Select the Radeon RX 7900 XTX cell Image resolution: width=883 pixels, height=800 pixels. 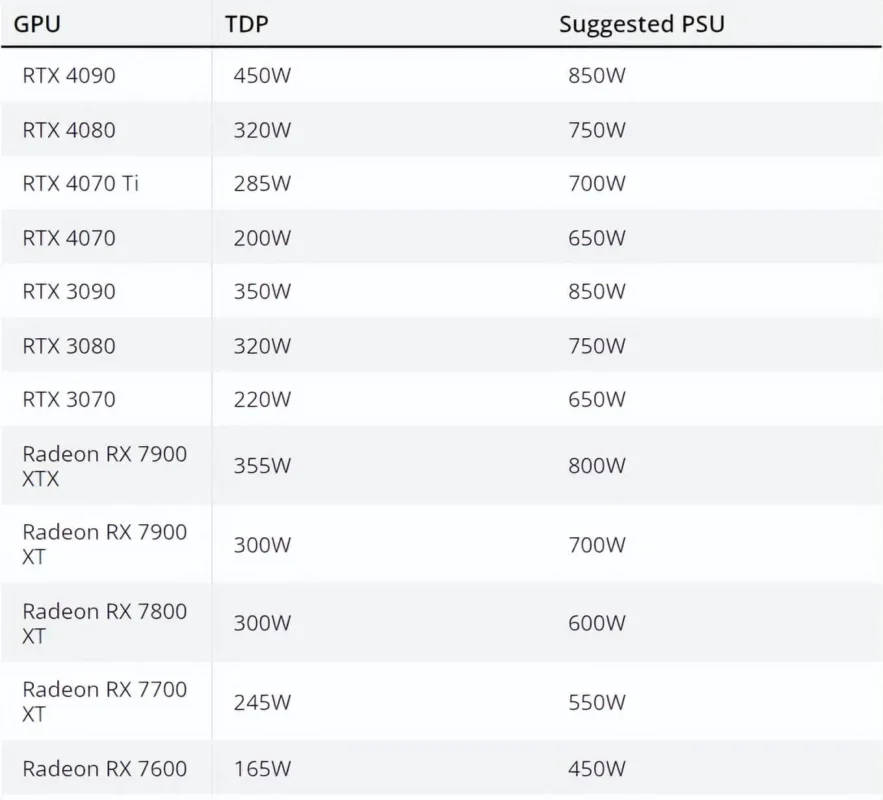point(105,466)
